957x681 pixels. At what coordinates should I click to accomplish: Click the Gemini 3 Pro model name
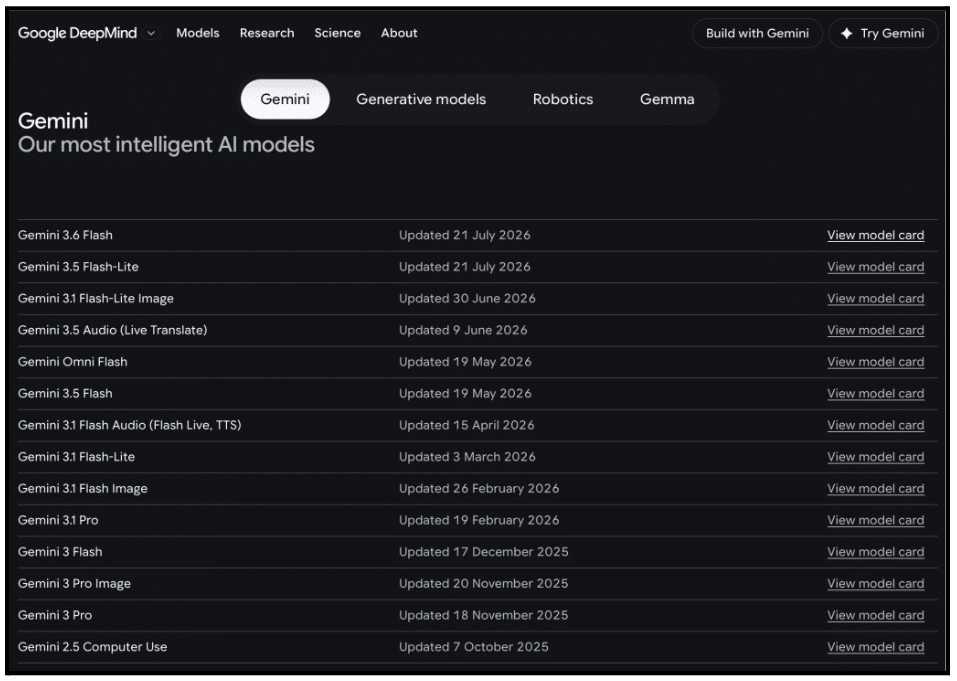pyautogui.click(x=55, y=616)
